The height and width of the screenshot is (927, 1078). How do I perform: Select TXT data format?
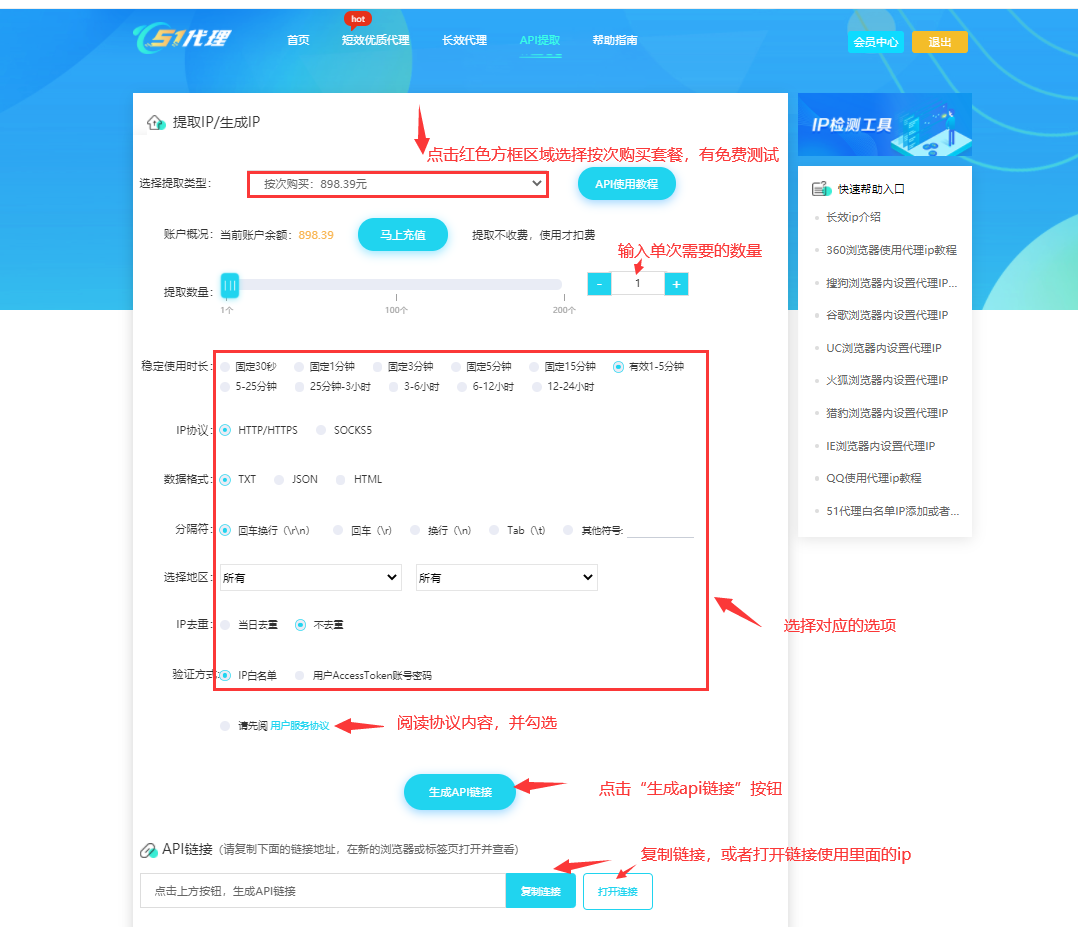225,480
